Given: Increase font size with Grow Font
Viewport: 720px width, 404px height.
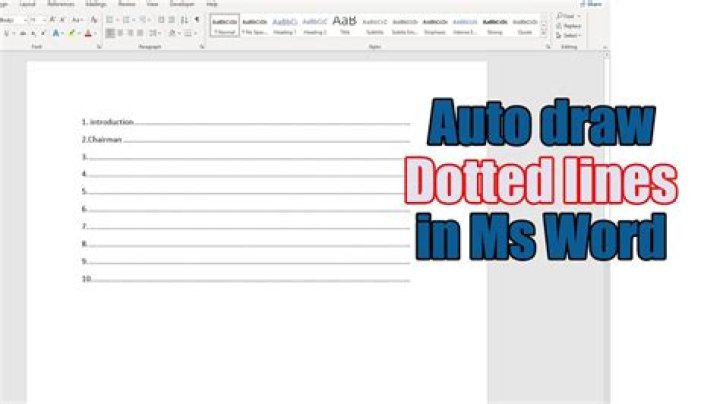Looking at the screenshot, I should click(x=52, y=20).
